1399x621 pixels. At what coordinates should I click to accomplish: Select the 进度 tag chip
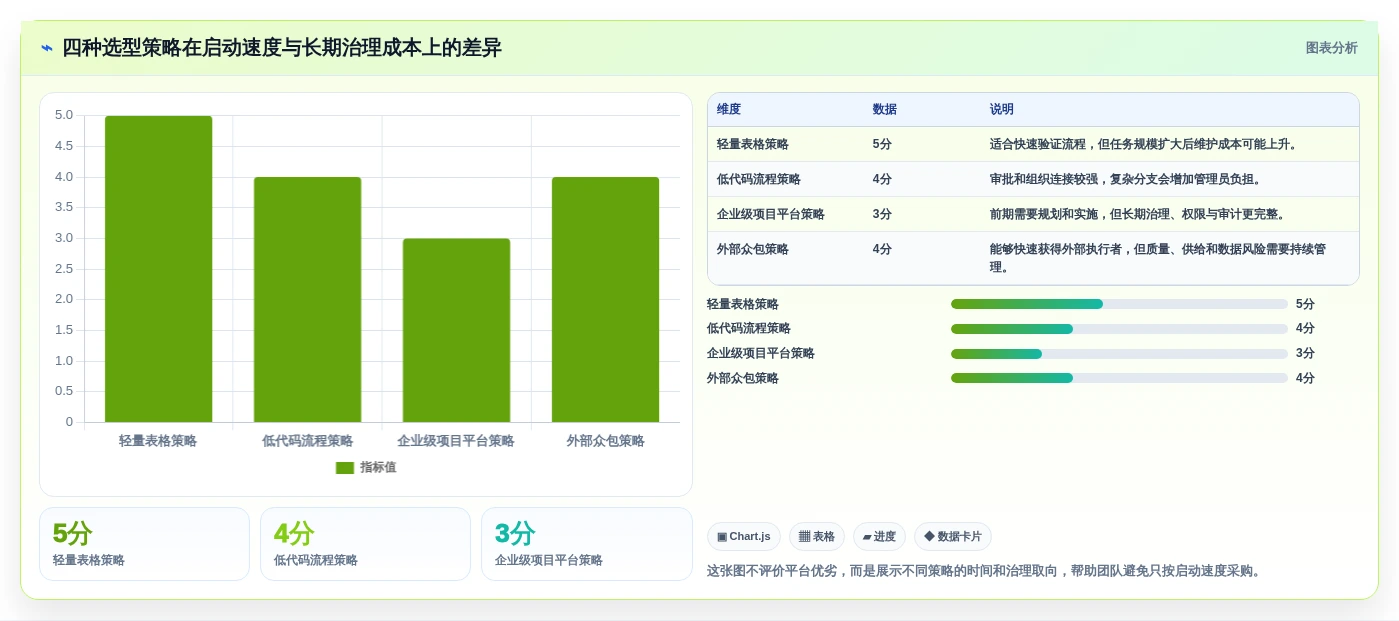point(879,537)
